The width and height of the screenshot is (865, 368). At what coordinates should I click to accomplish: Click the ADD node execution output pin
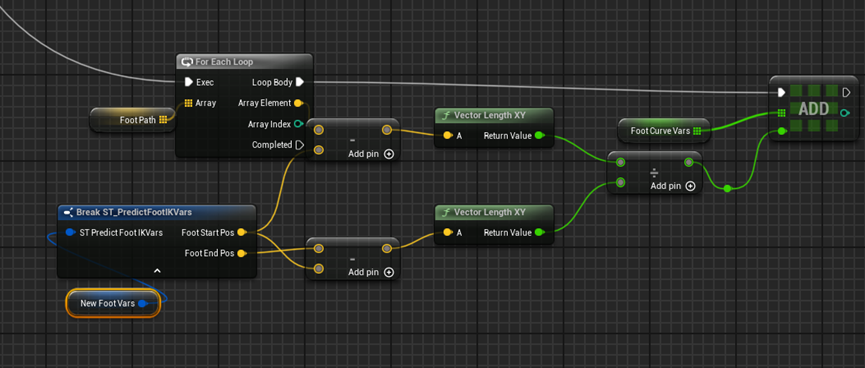click(847, 92)
